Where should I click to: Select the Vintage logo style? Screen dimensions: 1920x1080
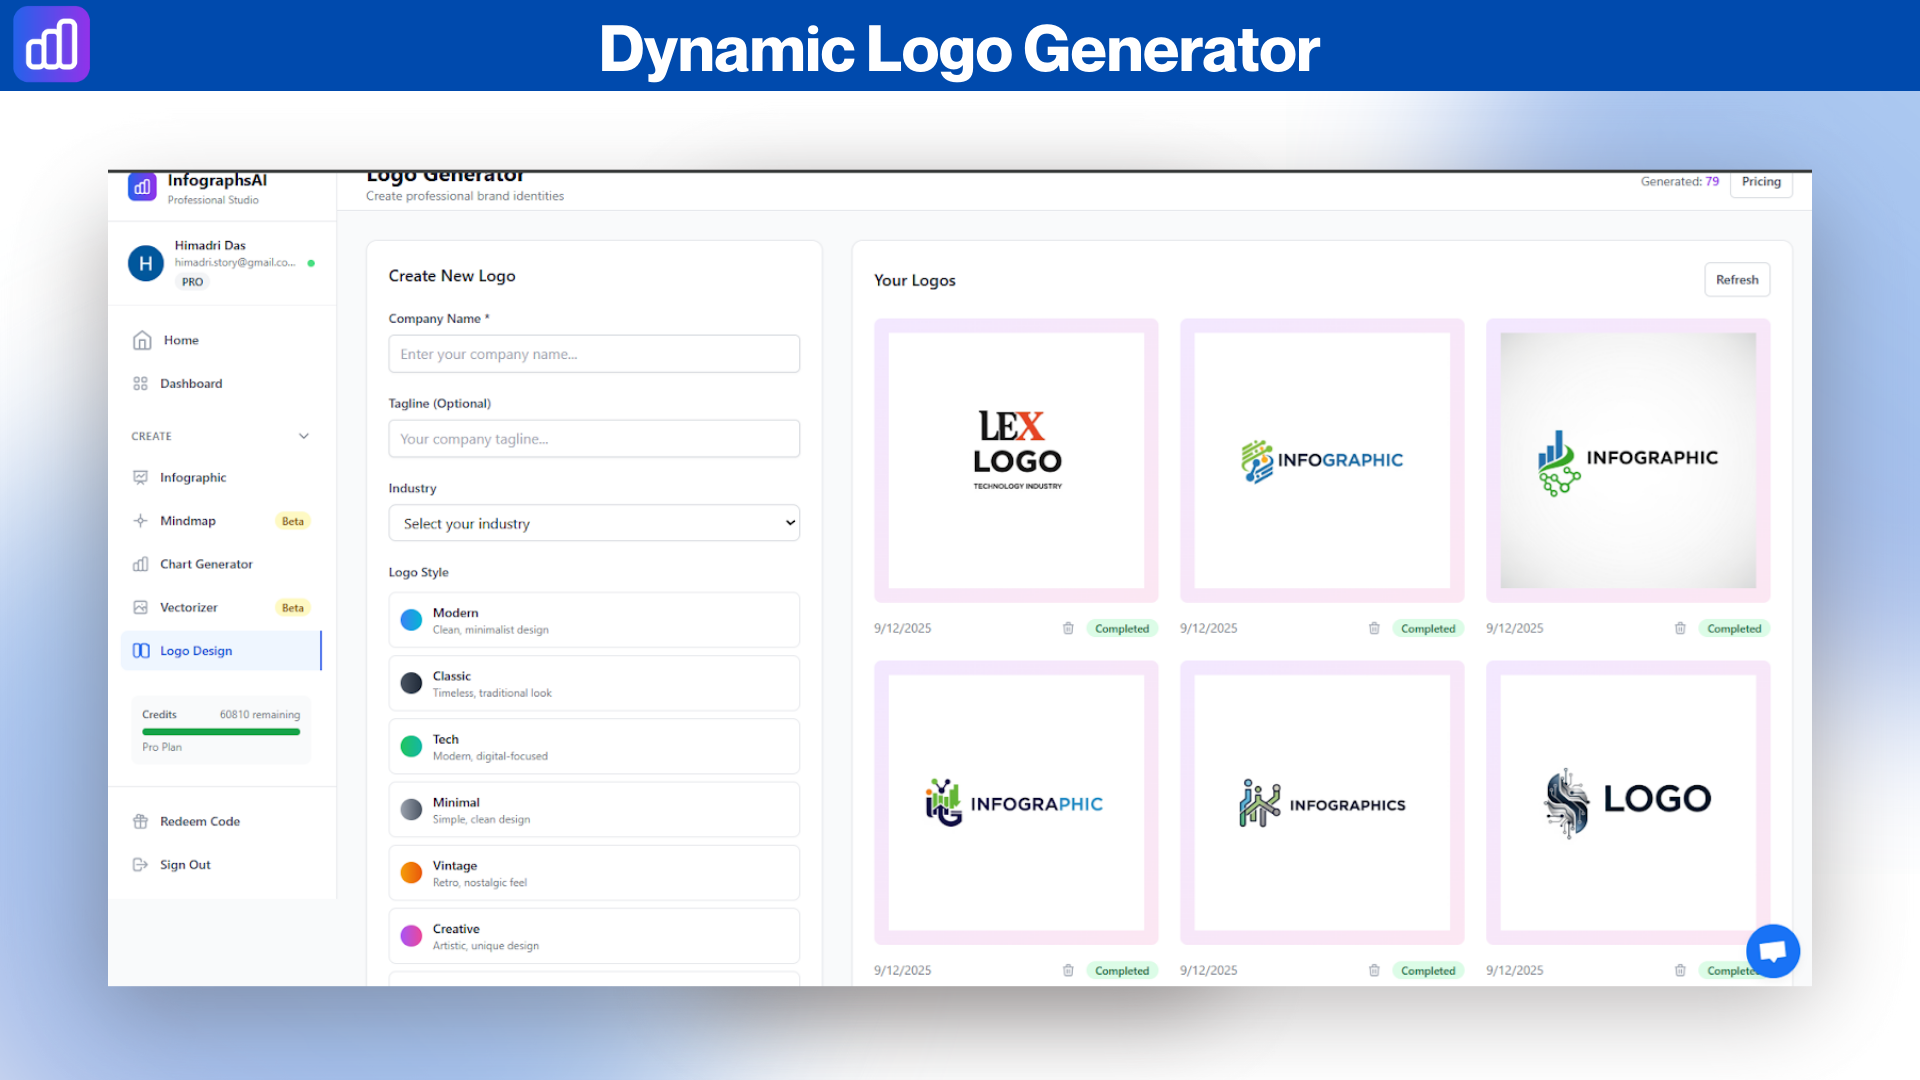(x=593, y=872)
